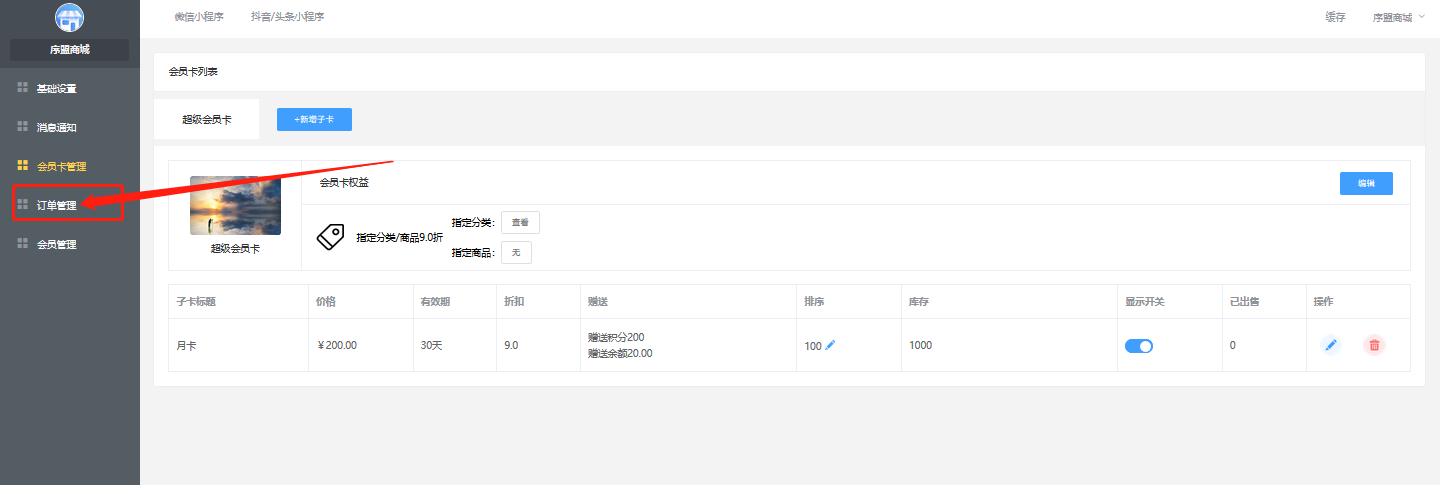Screen dimensions: 1440x485
Task: Click the 基础设置 grid icon
Action: 22,88
